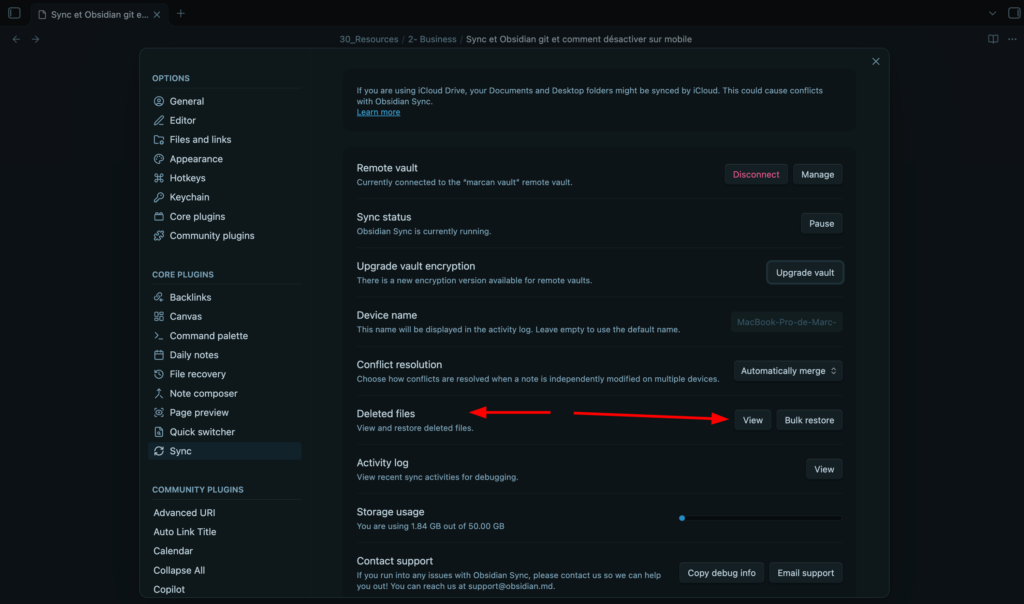The image size is (1024, 604).
Task: Click Copy debug info button
Action: pyautogui.click(x=721, y=573)
